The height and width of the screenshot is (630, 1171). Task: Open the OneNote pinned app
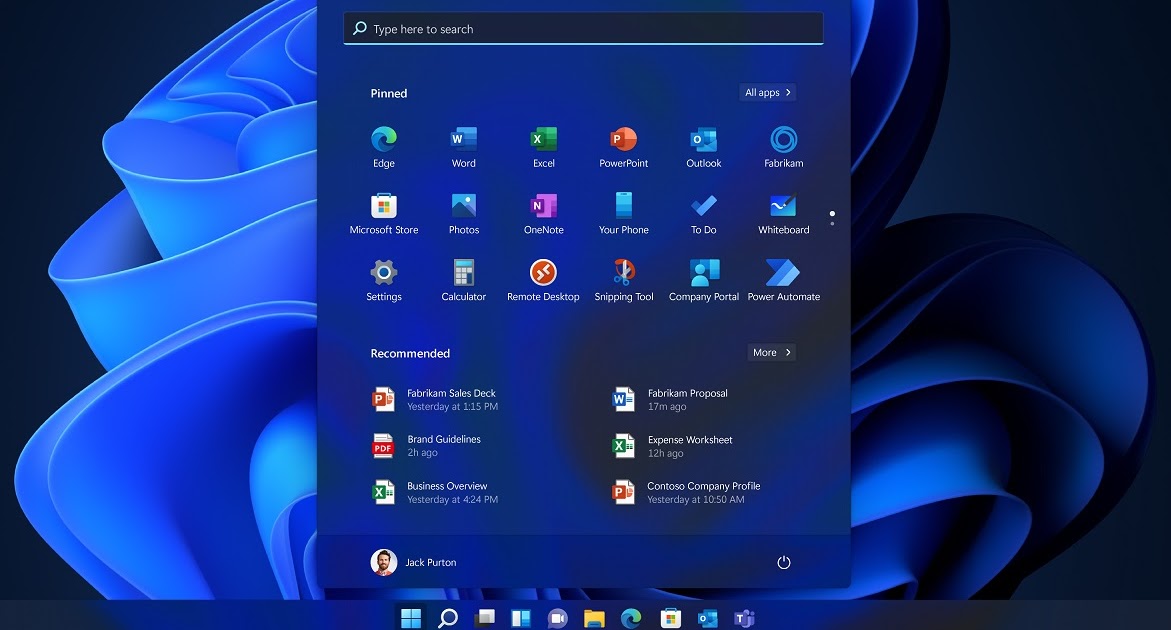coord(544,213)
